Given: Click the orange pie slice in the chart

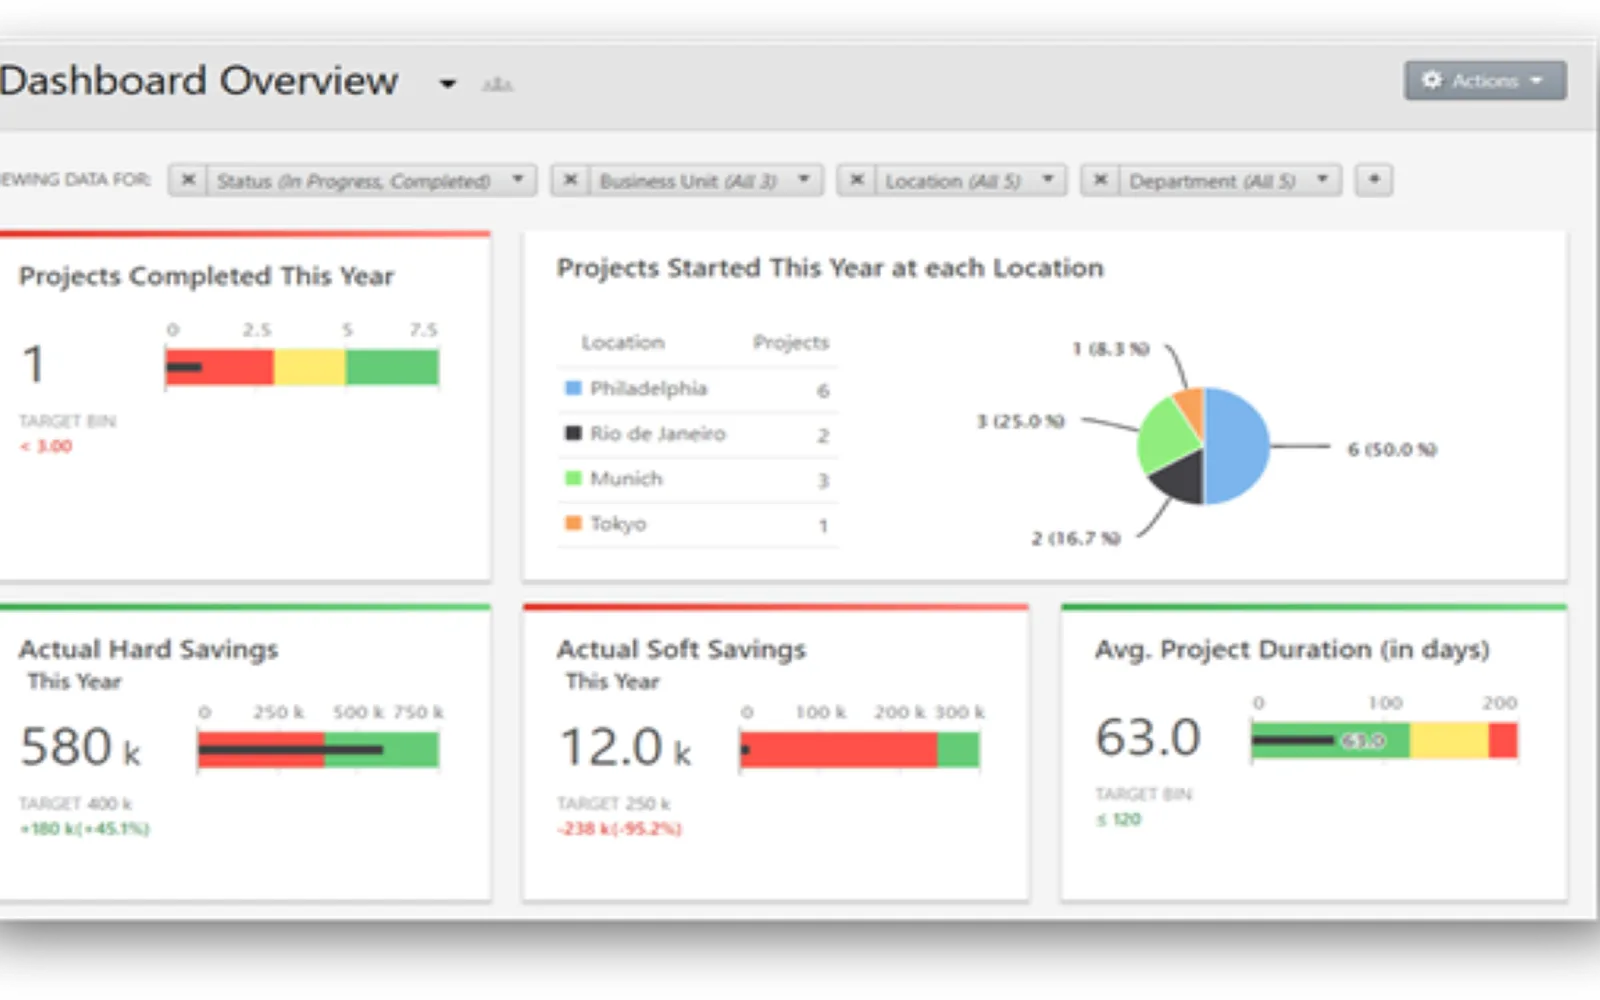Looking at the screenshot, I should coord(1190,407).
